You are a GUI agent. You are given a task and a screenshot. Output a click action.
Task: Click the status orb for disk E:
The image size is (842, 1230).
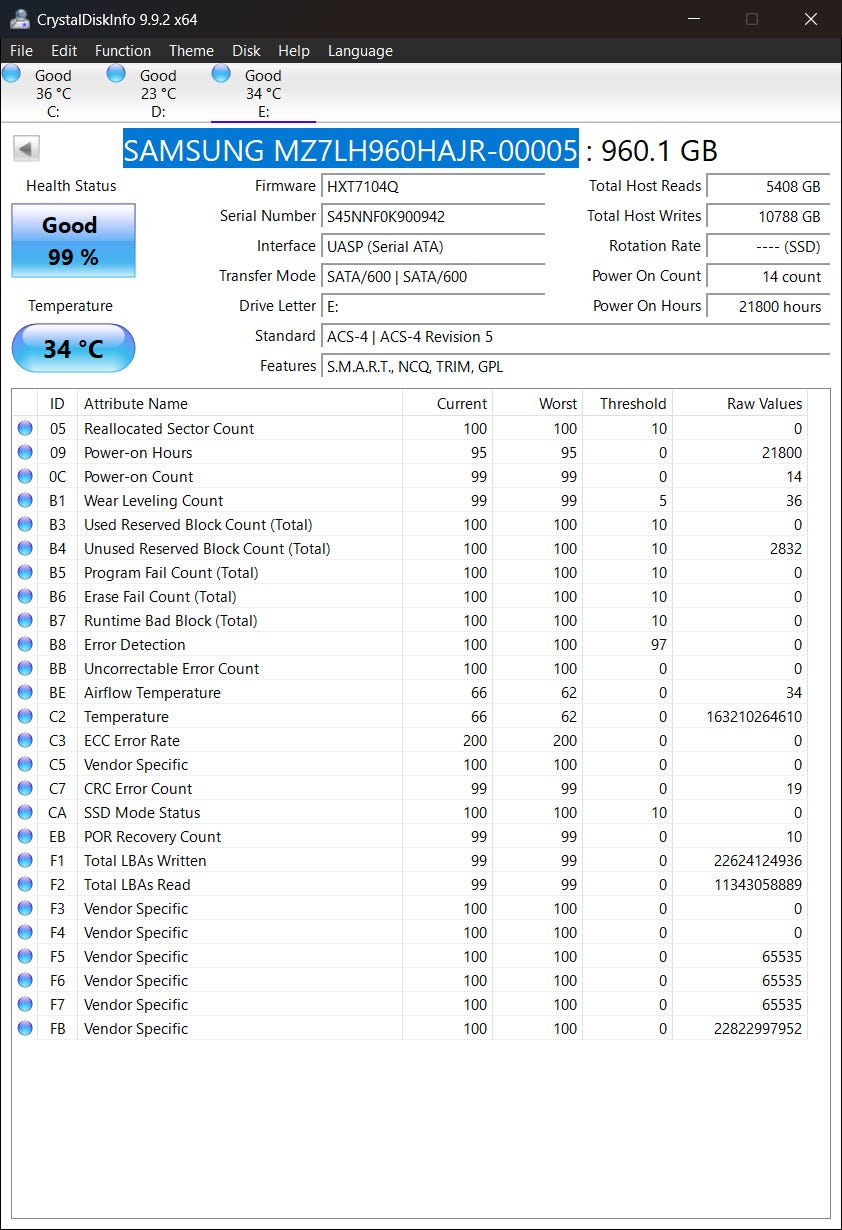[221, 73]
